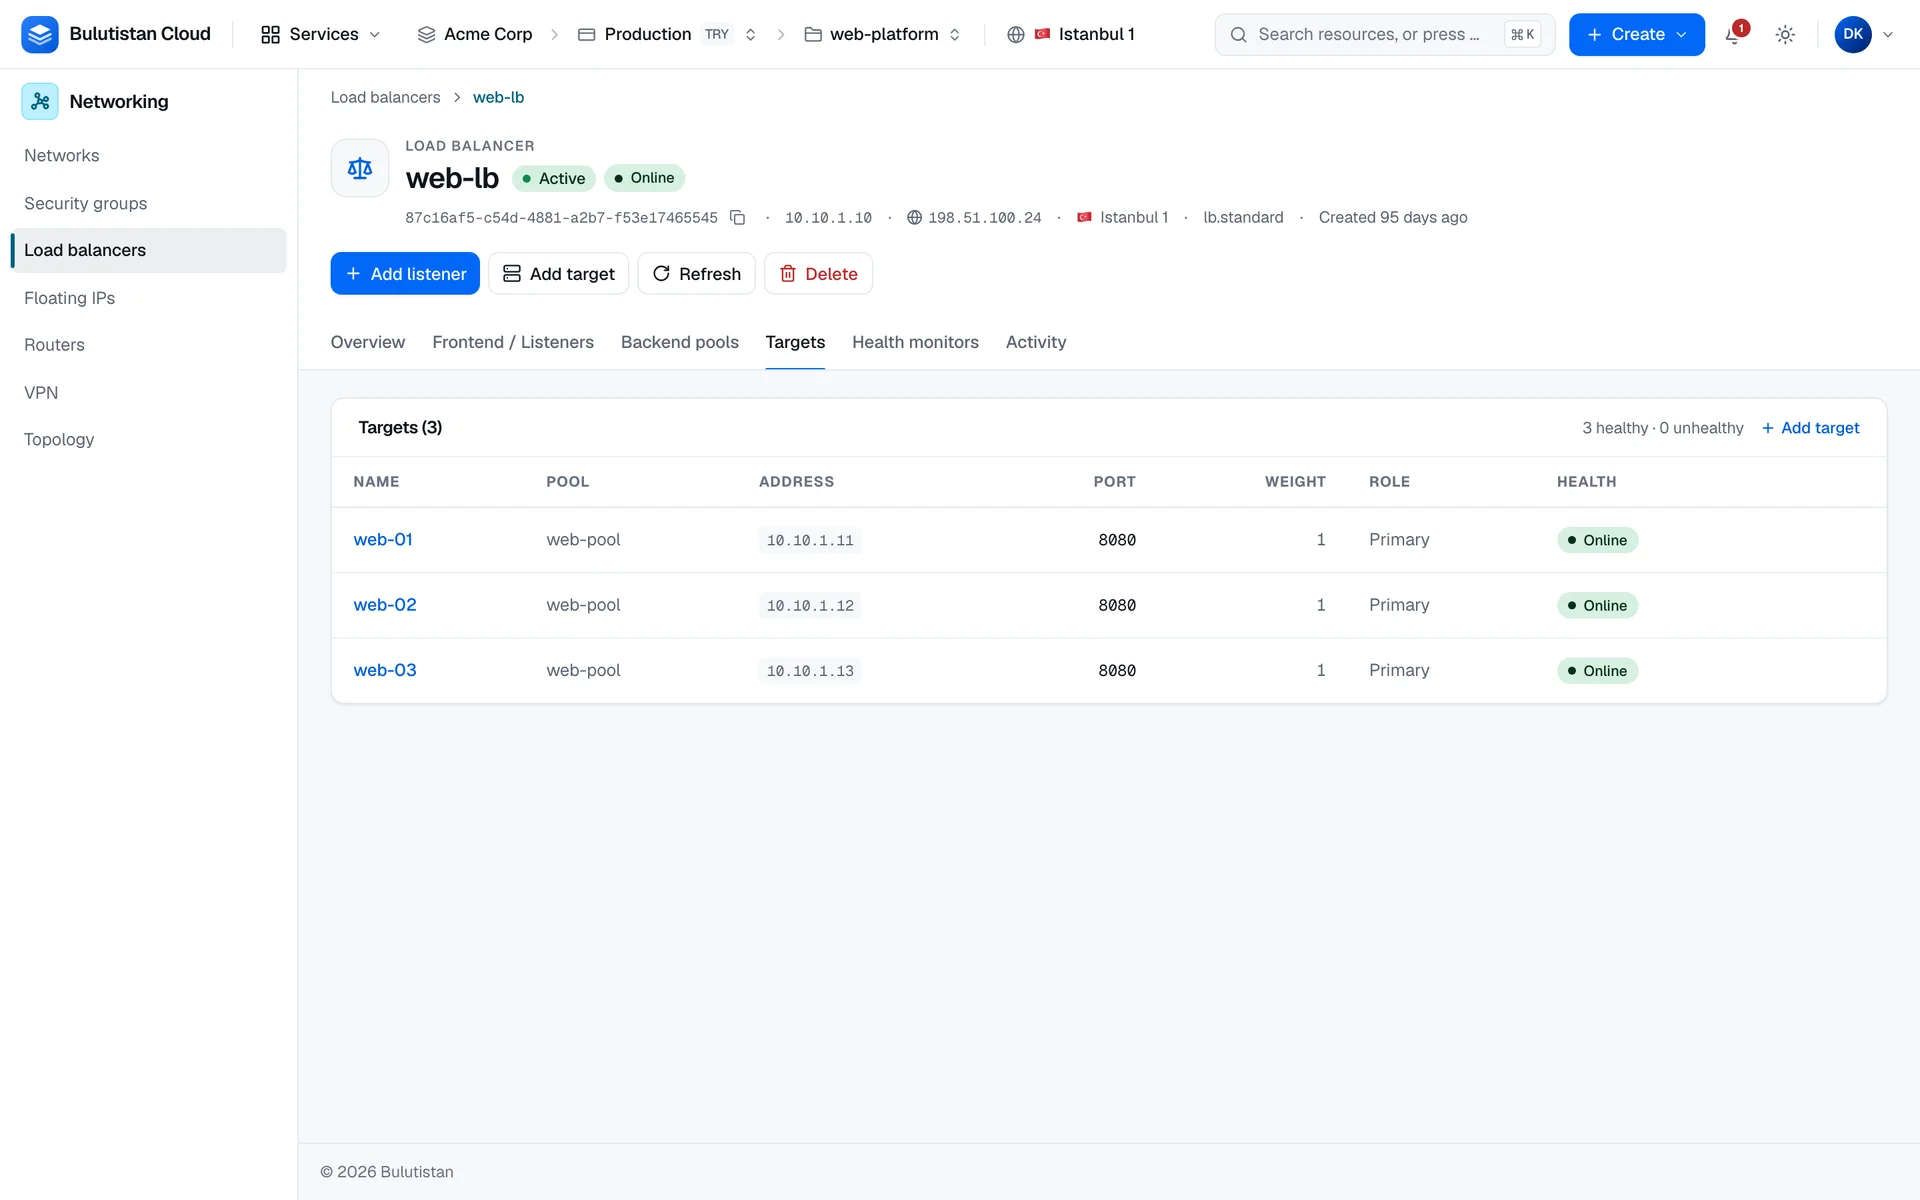Open Networks in sidebar
1920x1200 pixels.
(148, 156)
